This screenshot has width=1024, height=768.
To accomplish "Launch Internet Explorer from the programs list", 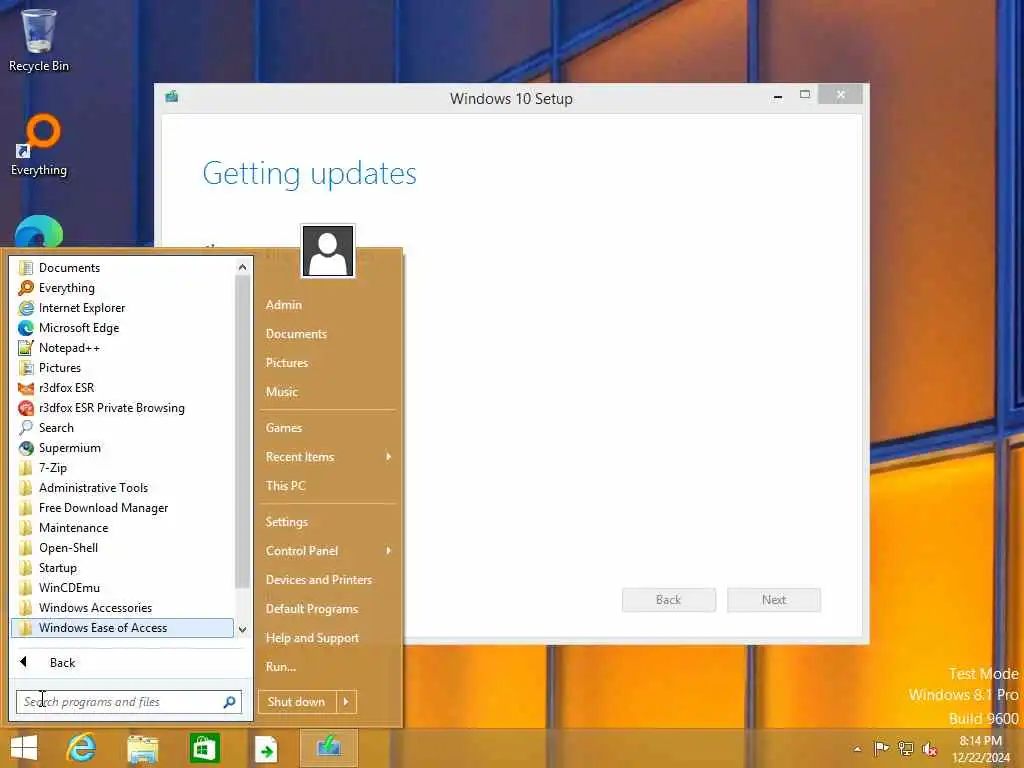I will click(123, 308).
